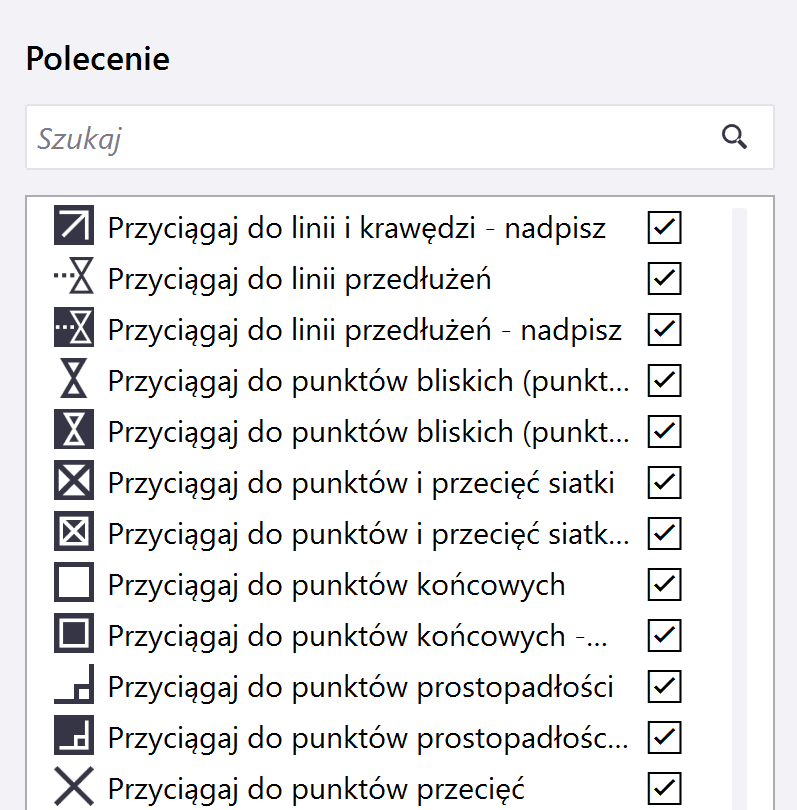This screenshot has width=797, height=810.
Task: Click the magnifying glass search icon
Action: [735, 138]
